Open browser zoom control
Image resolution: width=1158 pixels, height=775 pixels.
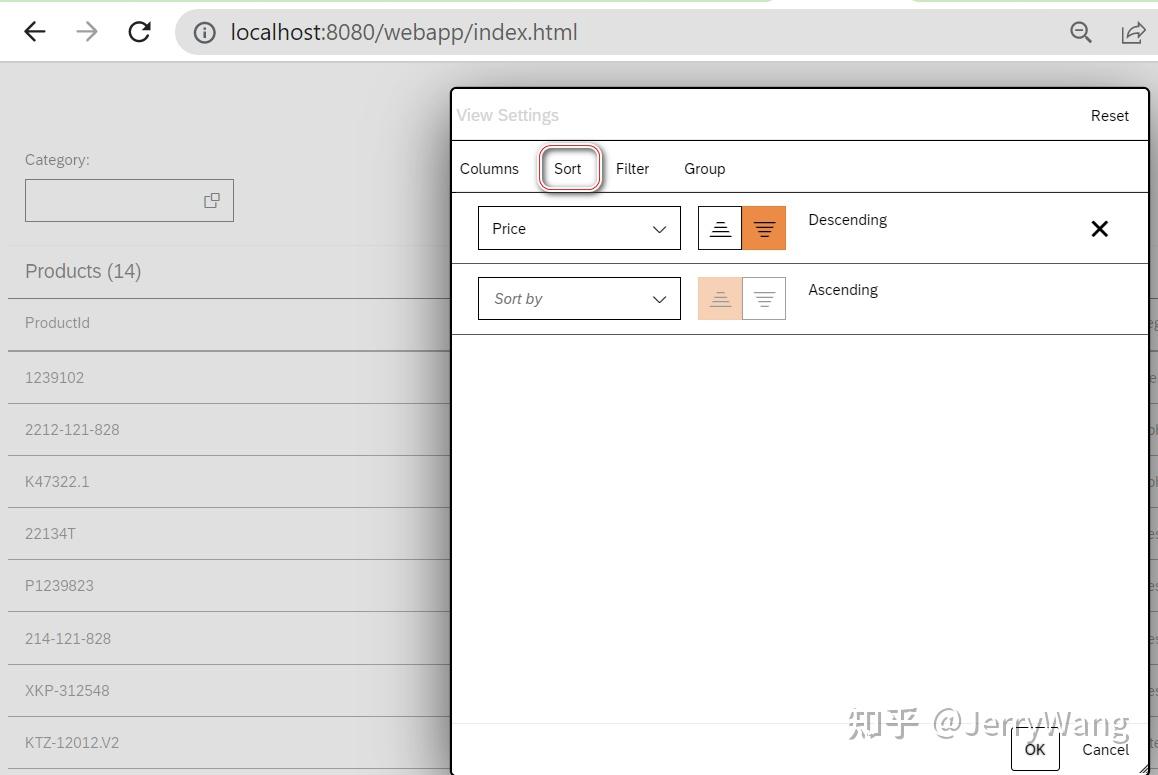1080,32
